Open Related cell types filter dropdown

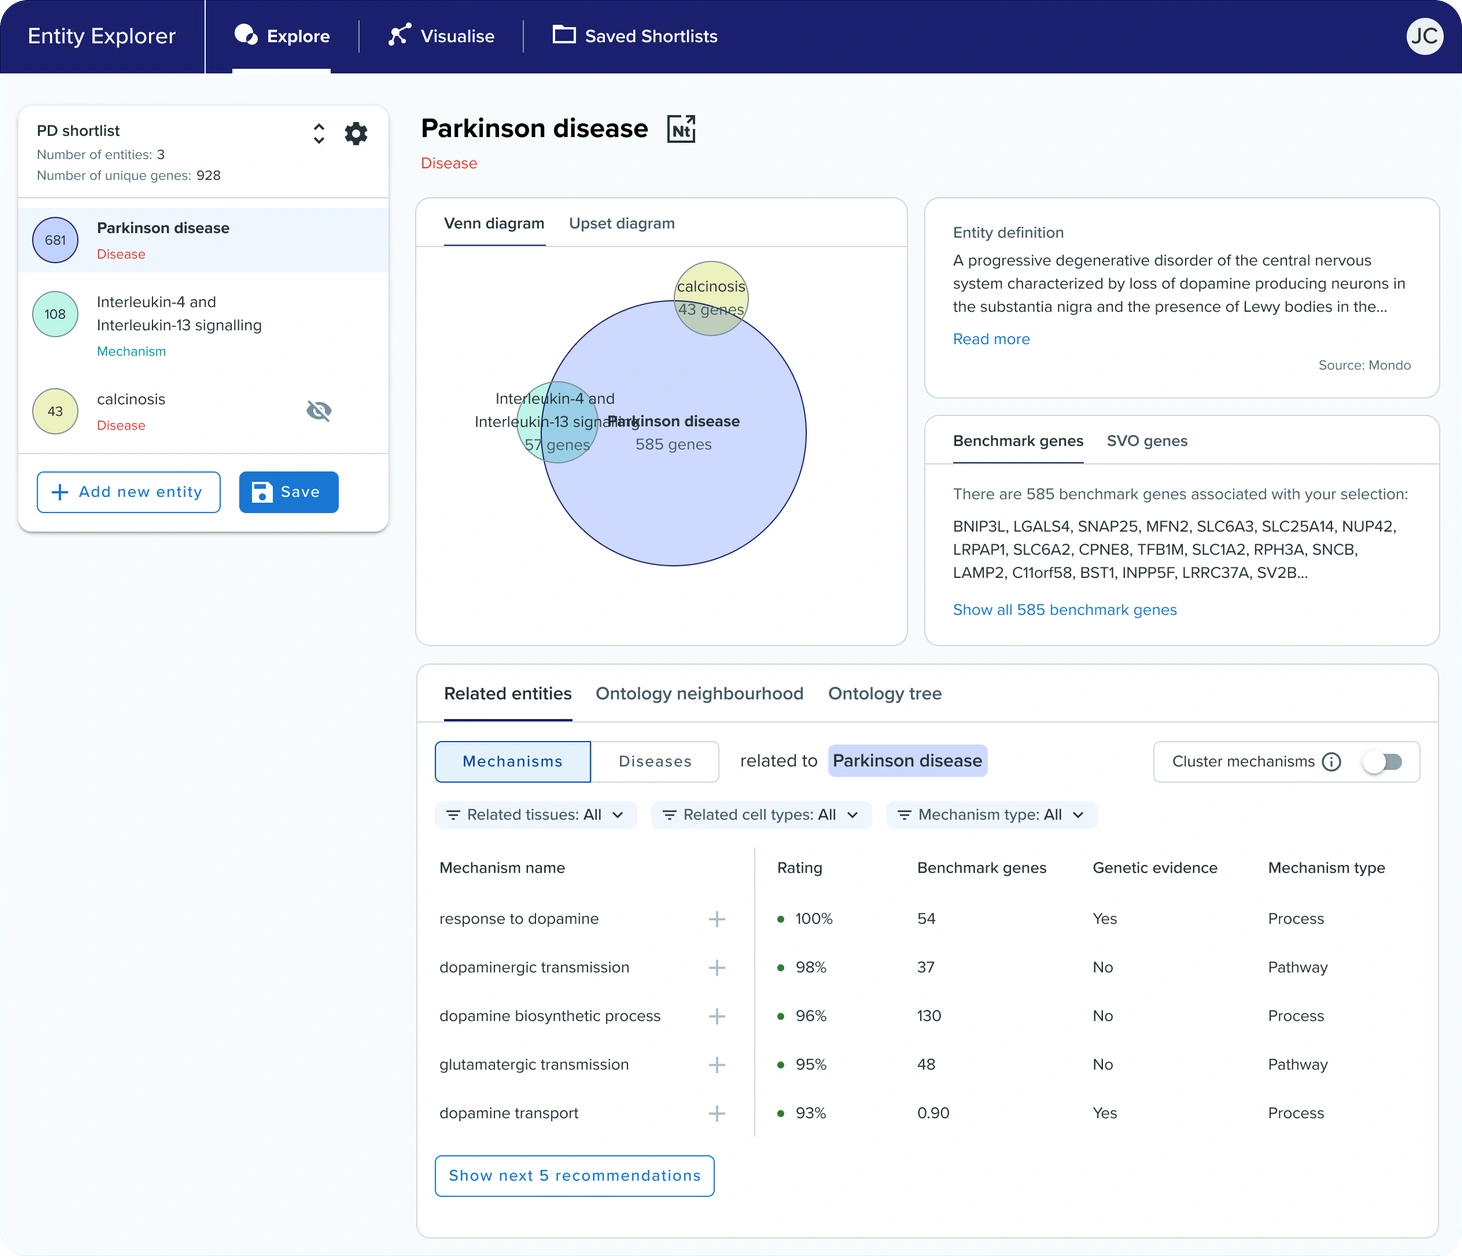pos(761,815)
